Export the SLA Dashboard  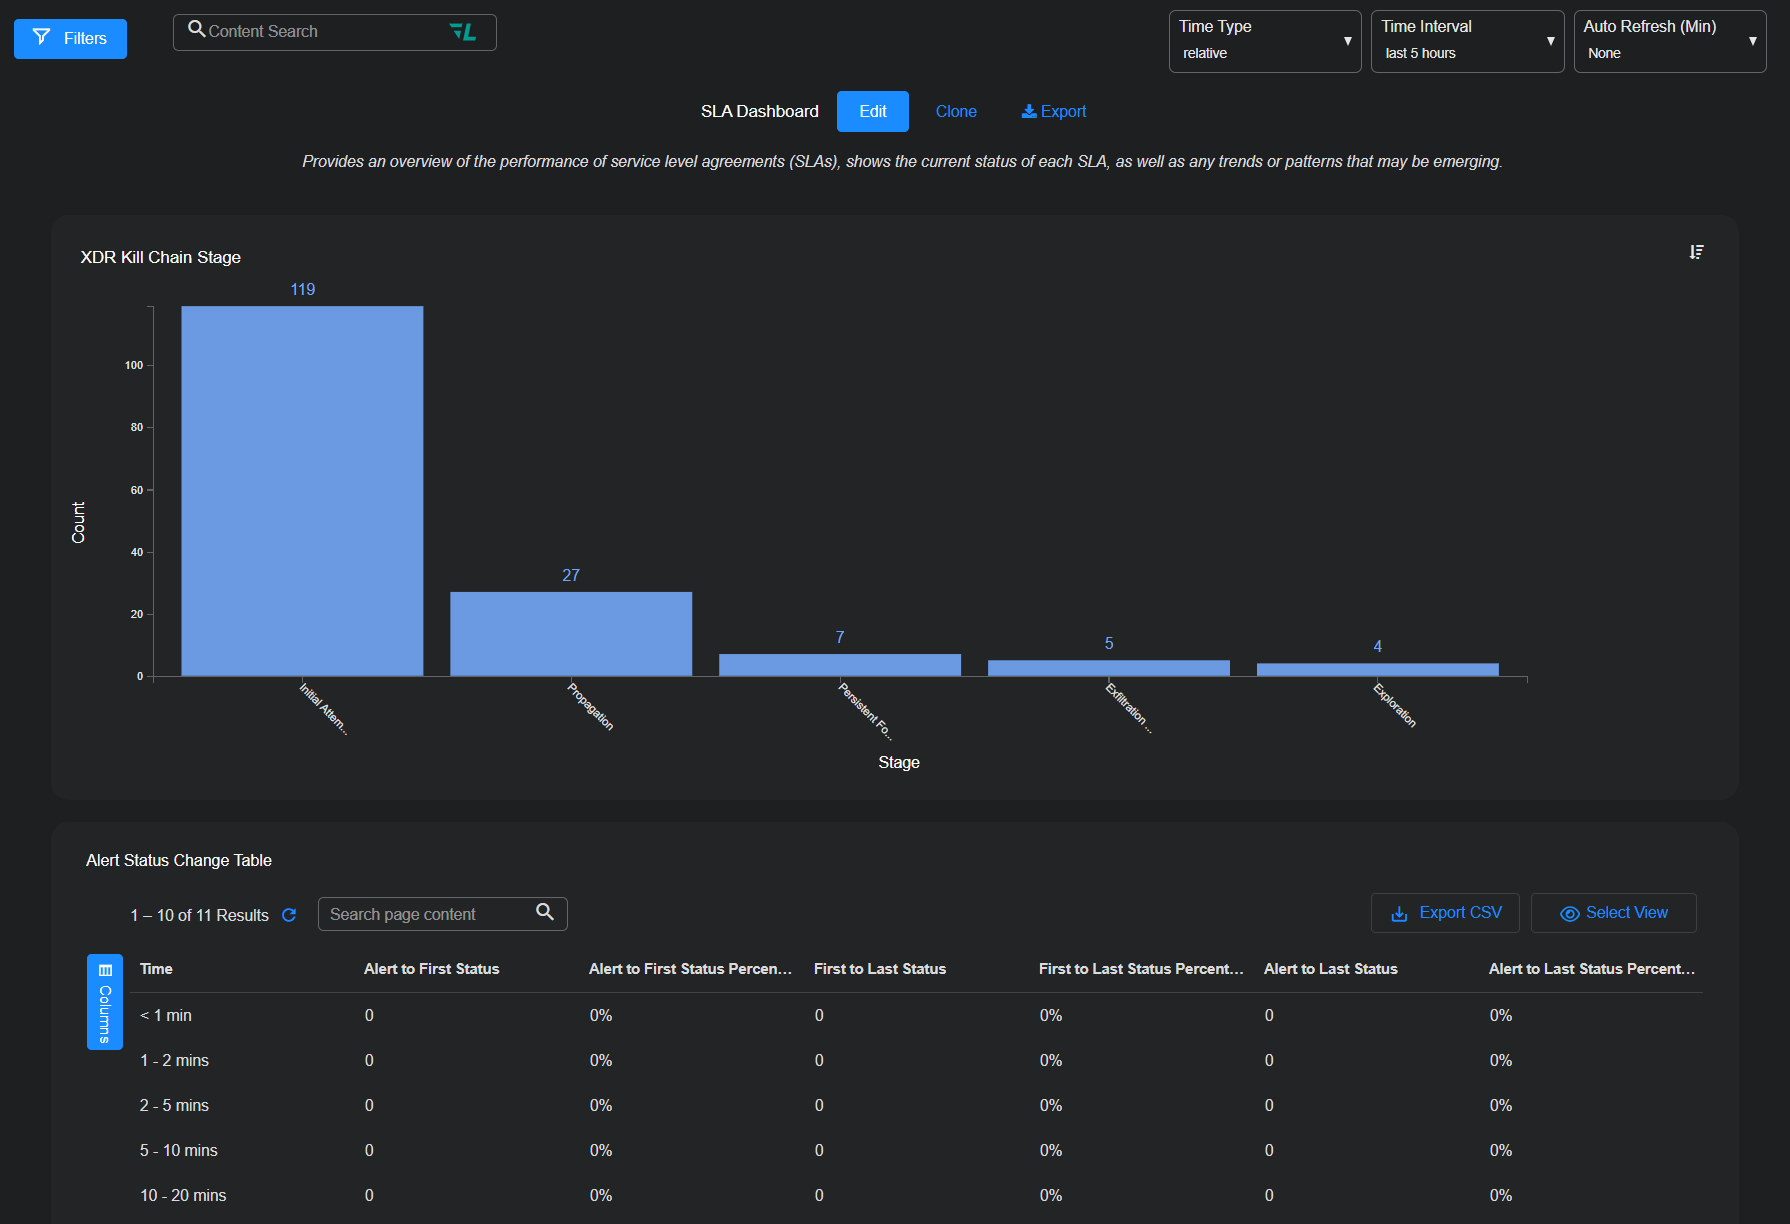coord(1053,112)
